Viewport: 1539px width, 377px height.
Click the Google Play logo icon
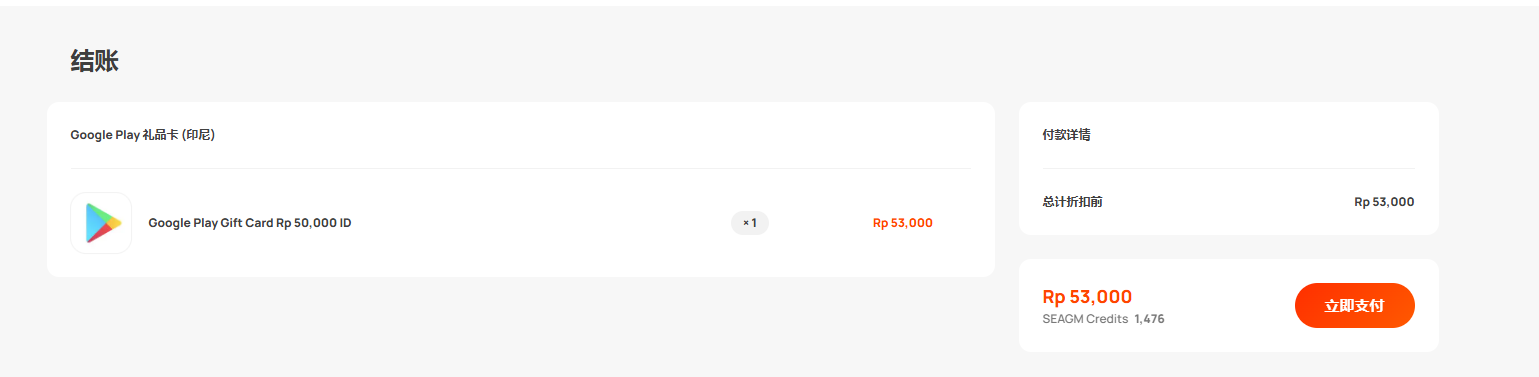click(x=101, y=223)
